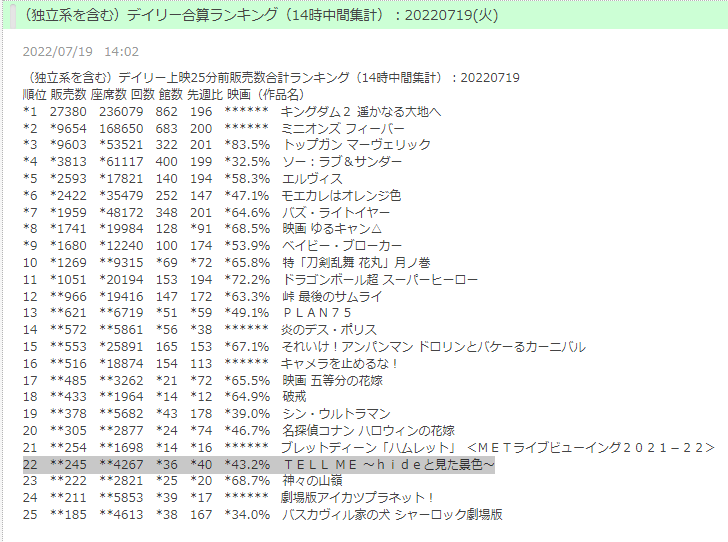The image size is (728, 542).
Task: Click week ratio *65.5%
Action: click(247, 381)
